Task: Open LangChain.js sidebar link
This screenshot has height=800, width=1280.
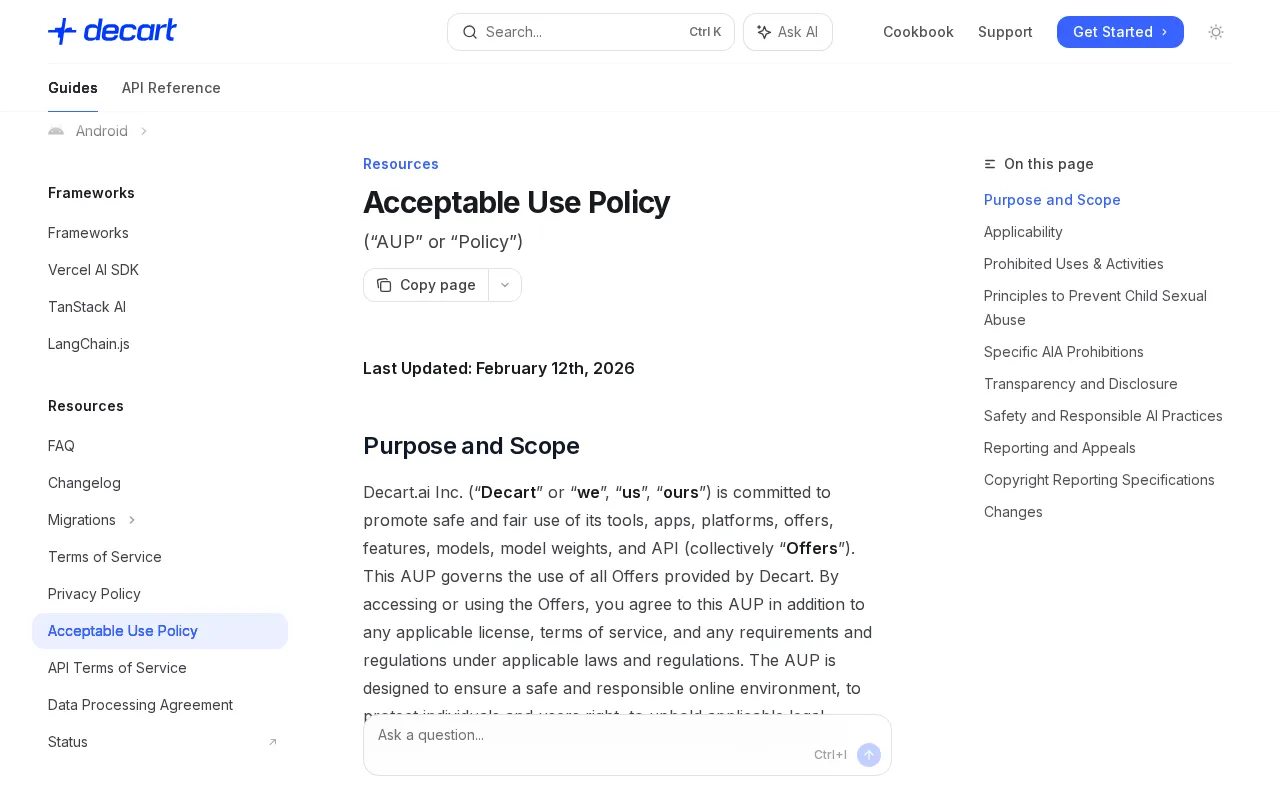Action: [x=89, y=344]
